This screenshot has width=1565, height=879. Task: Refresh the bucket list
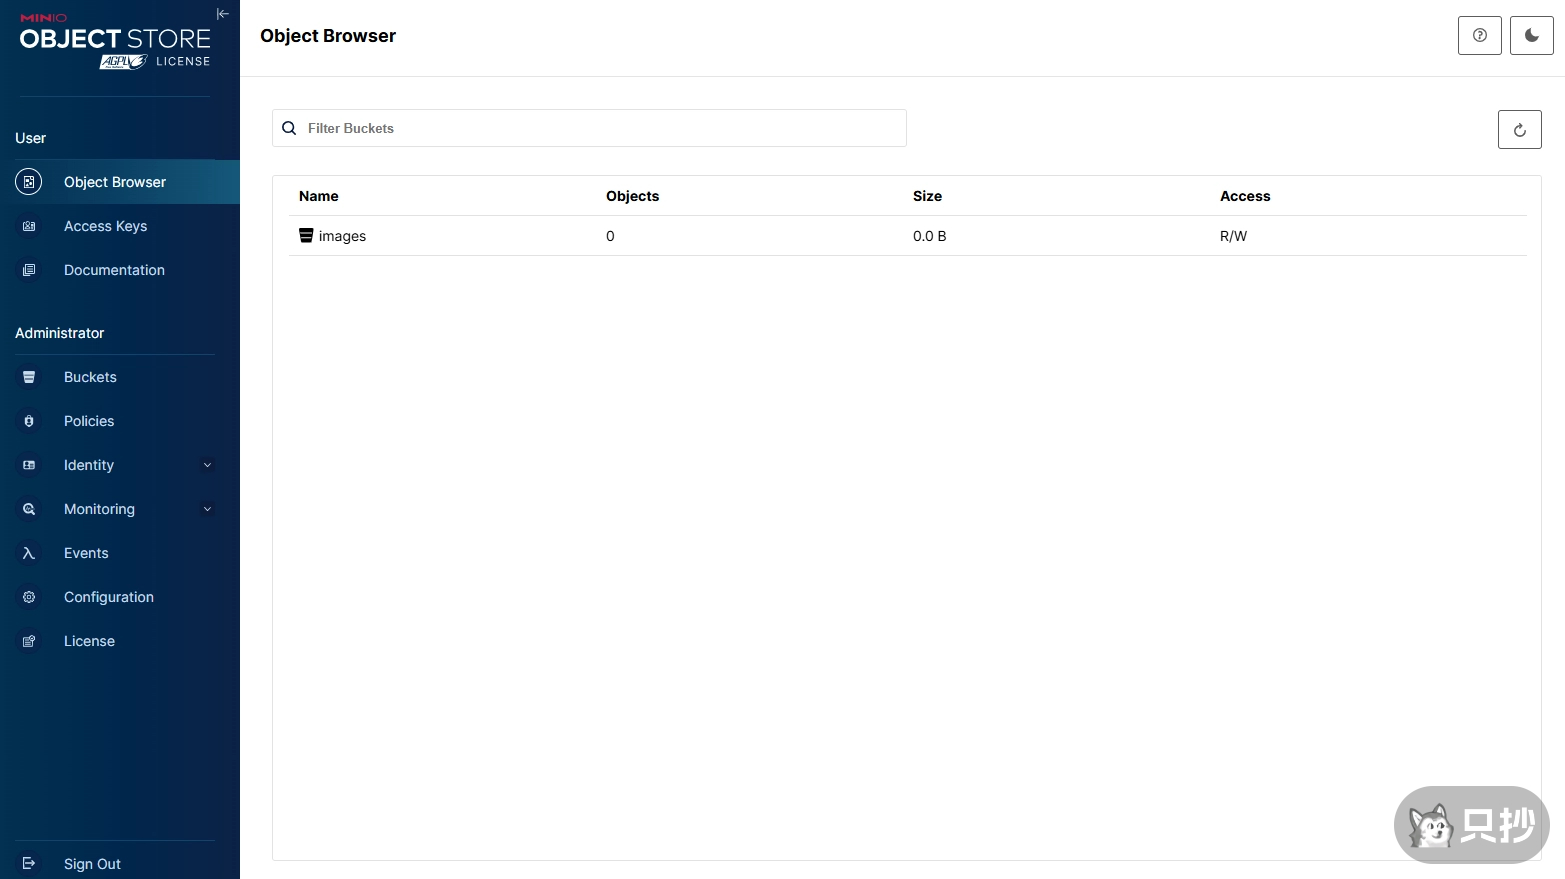pos(1519,130)
